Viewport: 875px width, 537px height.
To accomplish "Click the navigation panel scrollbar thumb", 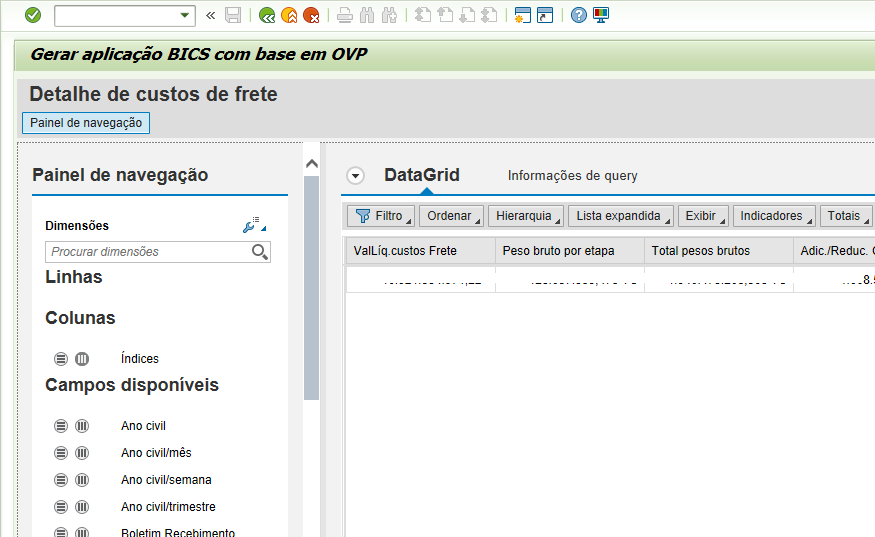I will click(x=311, y=288).
